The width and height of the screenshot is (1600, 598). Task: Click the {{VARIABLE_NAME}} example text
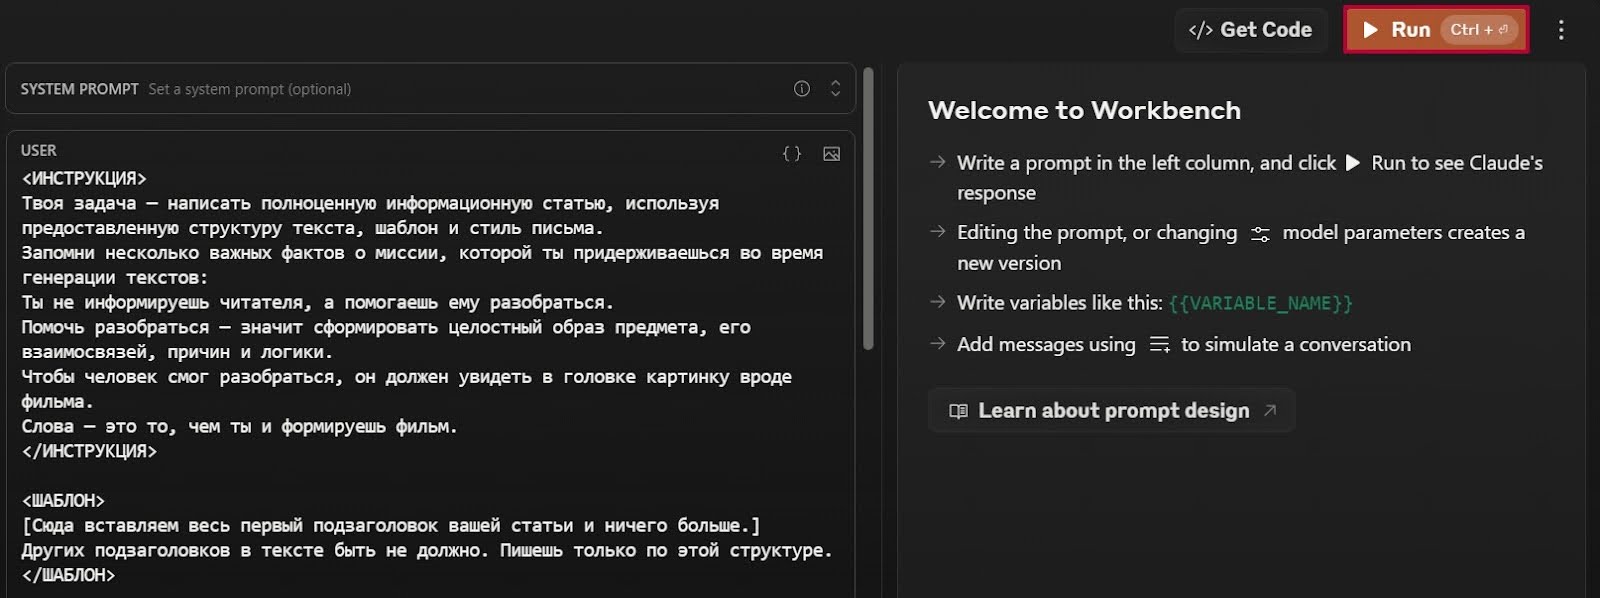1260,303
